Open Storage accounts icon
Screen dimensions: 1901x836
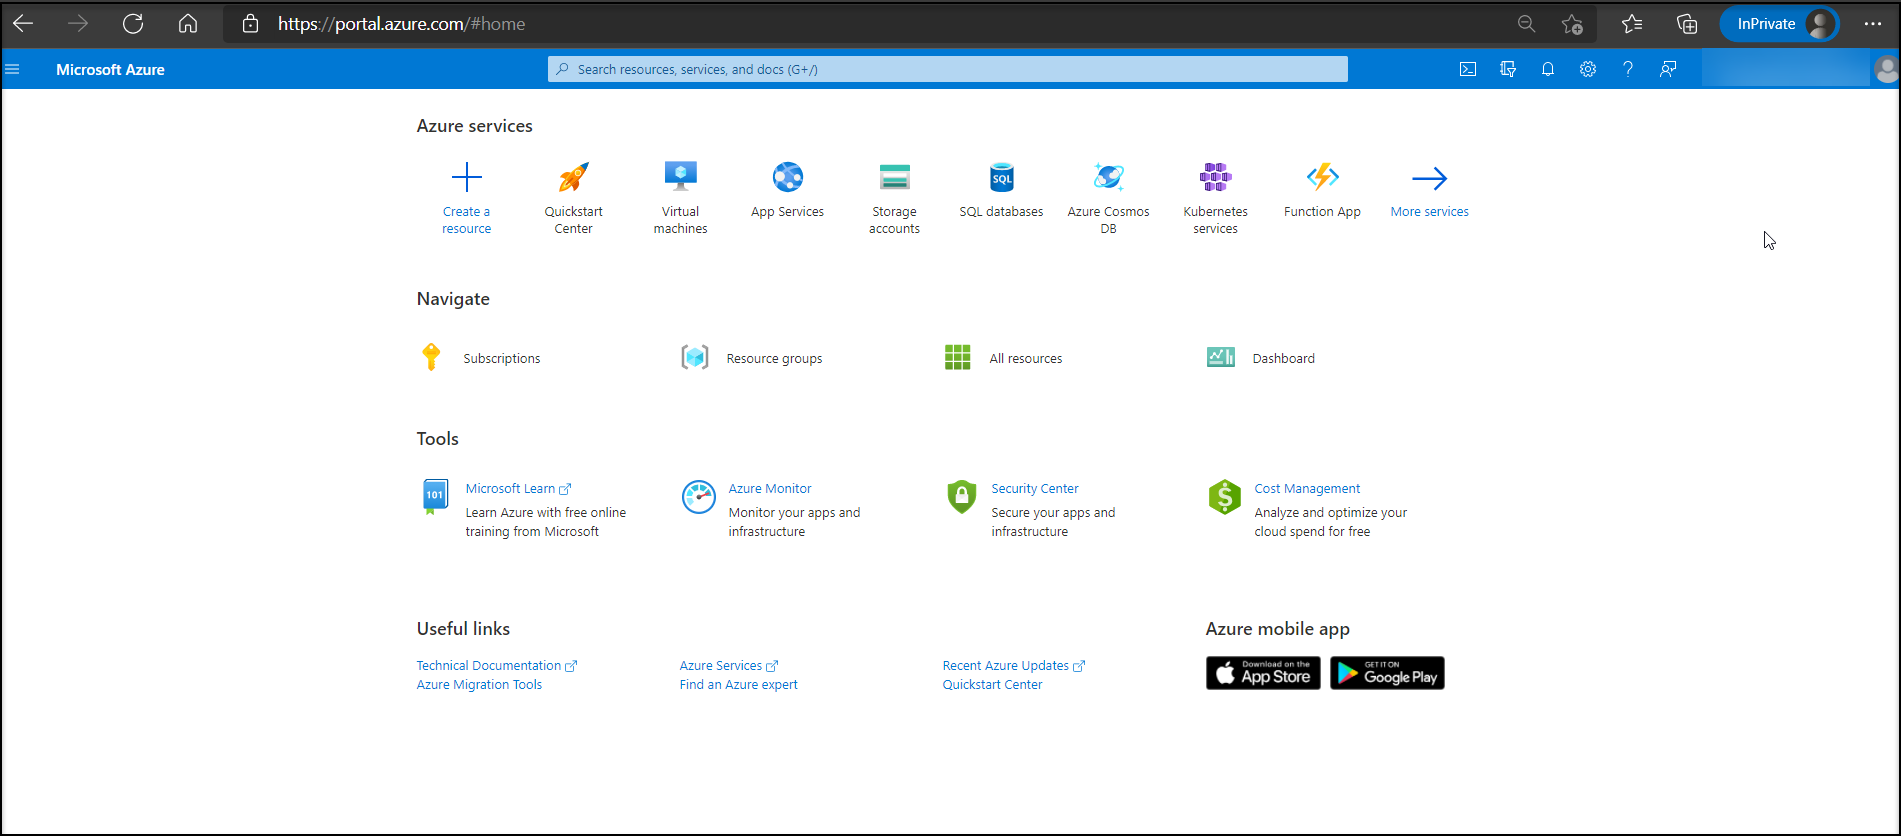click(895, 177)
